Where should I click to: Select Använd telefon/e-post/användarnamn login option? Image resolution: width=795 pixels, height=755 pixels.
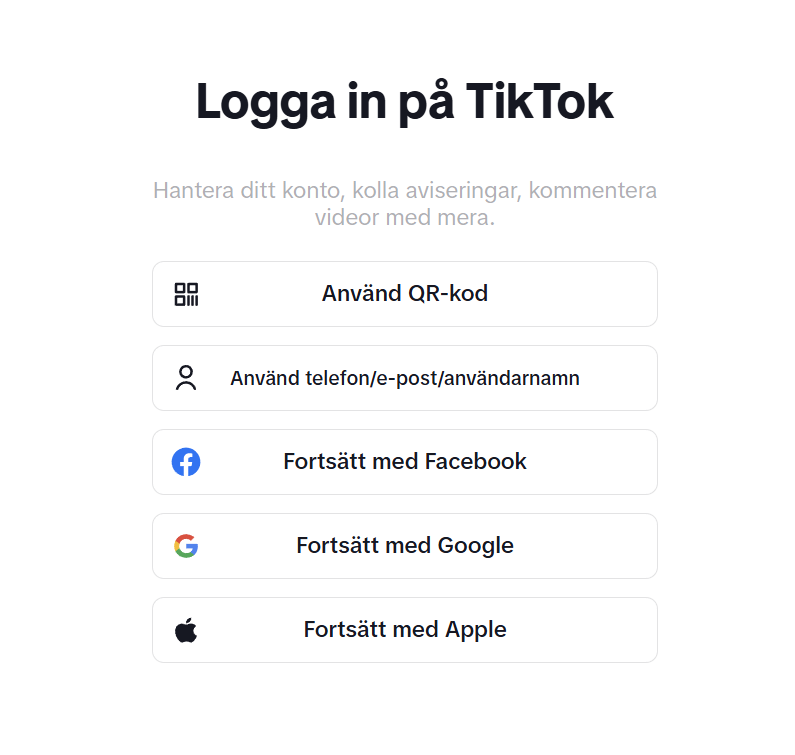405,378
